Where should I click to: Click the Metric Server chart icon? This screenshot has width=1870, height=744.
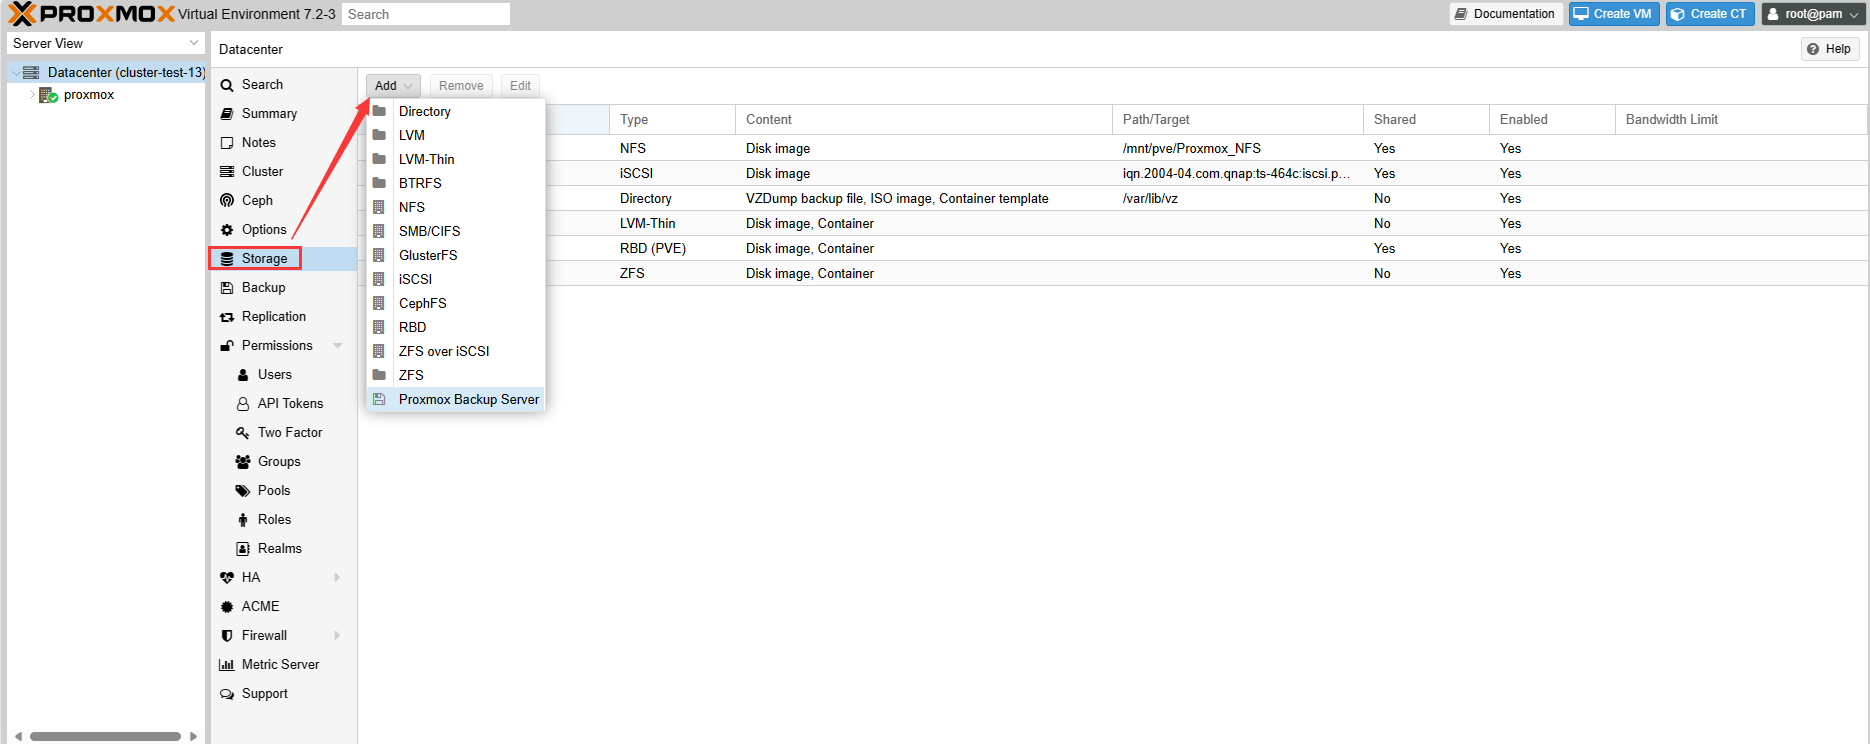pyautogui.click(x=227, y=665)
